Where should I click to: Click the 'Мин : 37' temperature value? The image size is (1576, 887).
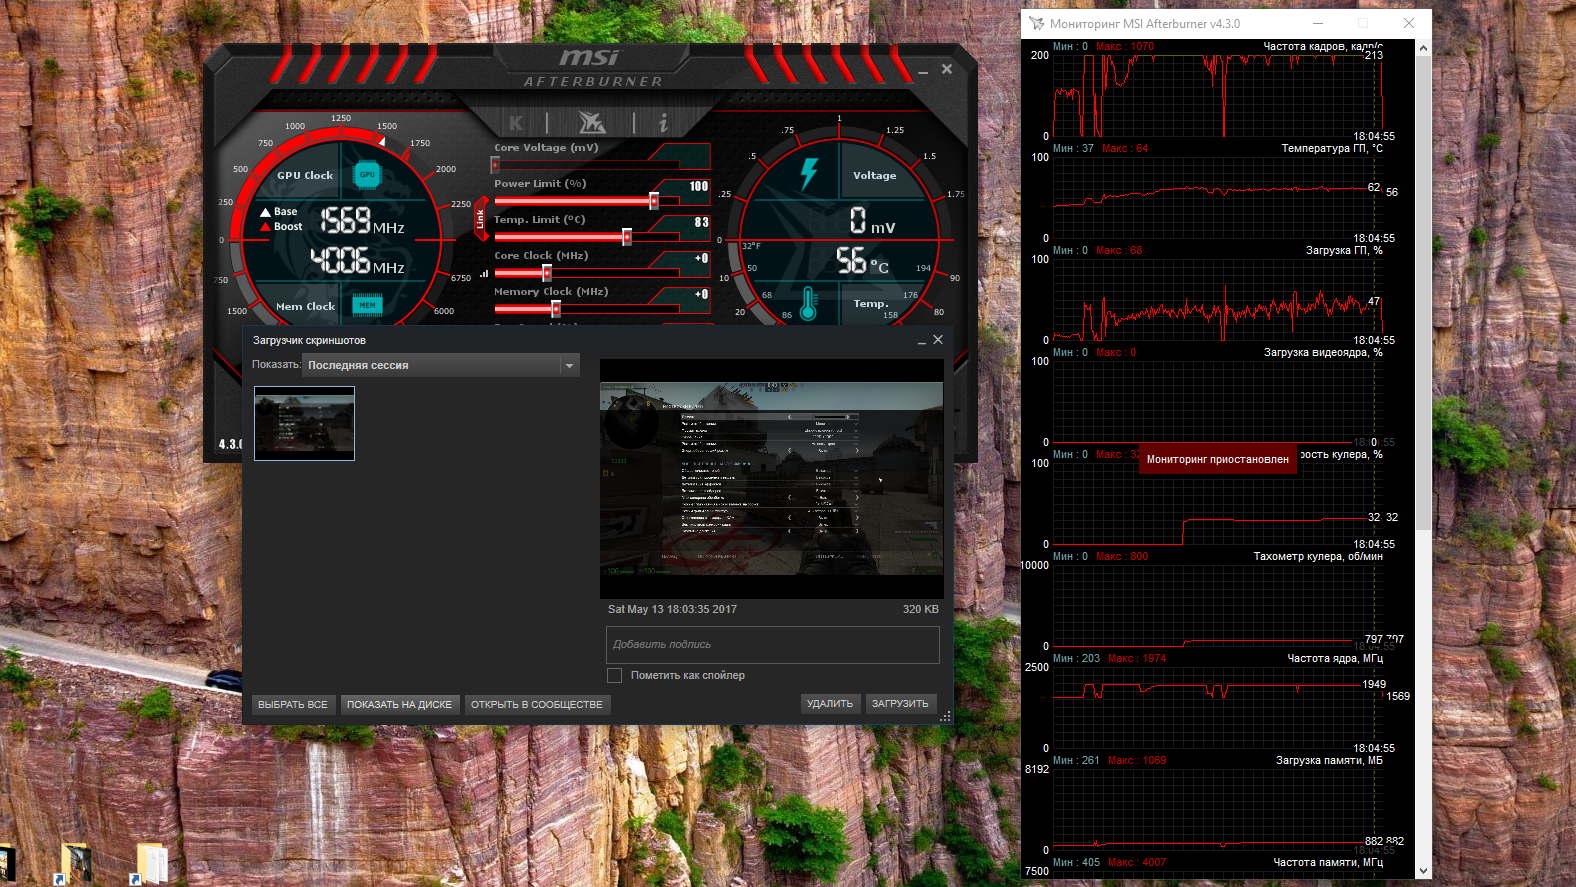[x=1073, y=148]
